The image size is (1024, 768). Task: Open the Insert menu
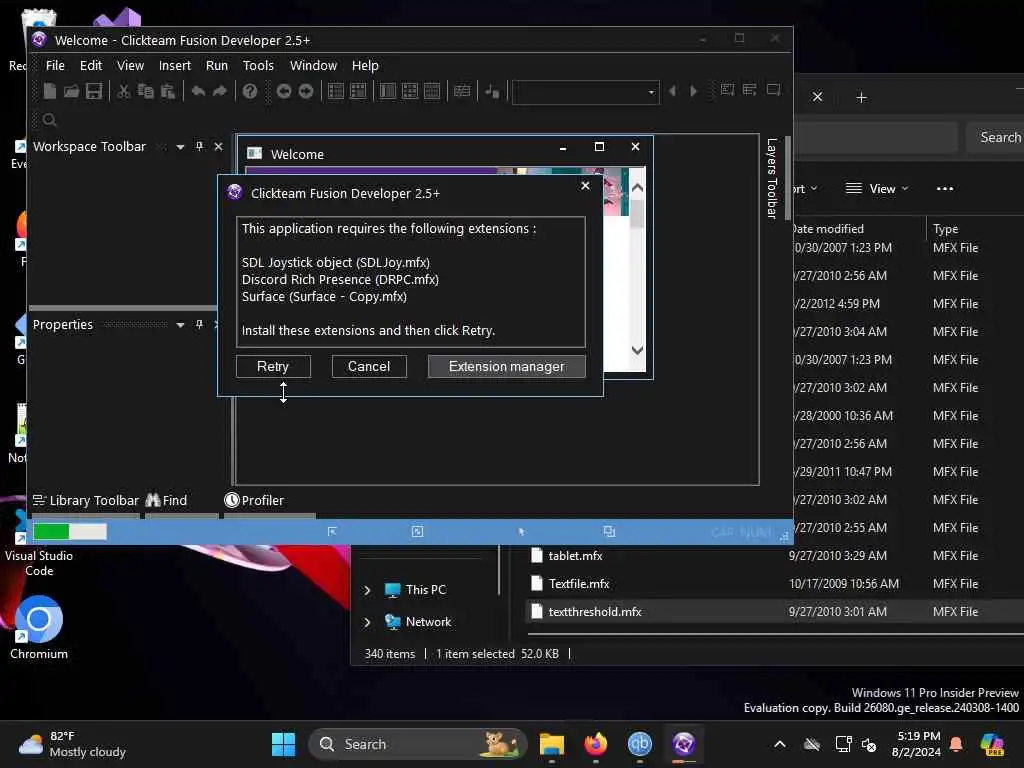click(174, 65)
